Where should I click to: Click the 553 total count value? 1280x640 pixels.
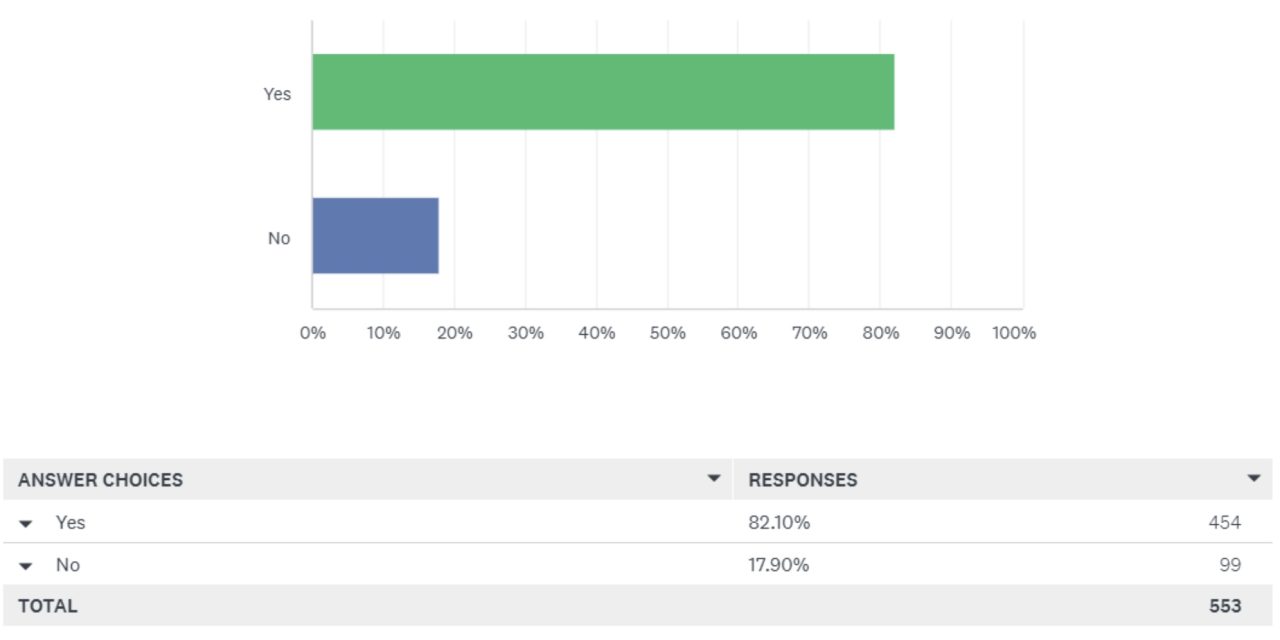(x=1224, y=606)
